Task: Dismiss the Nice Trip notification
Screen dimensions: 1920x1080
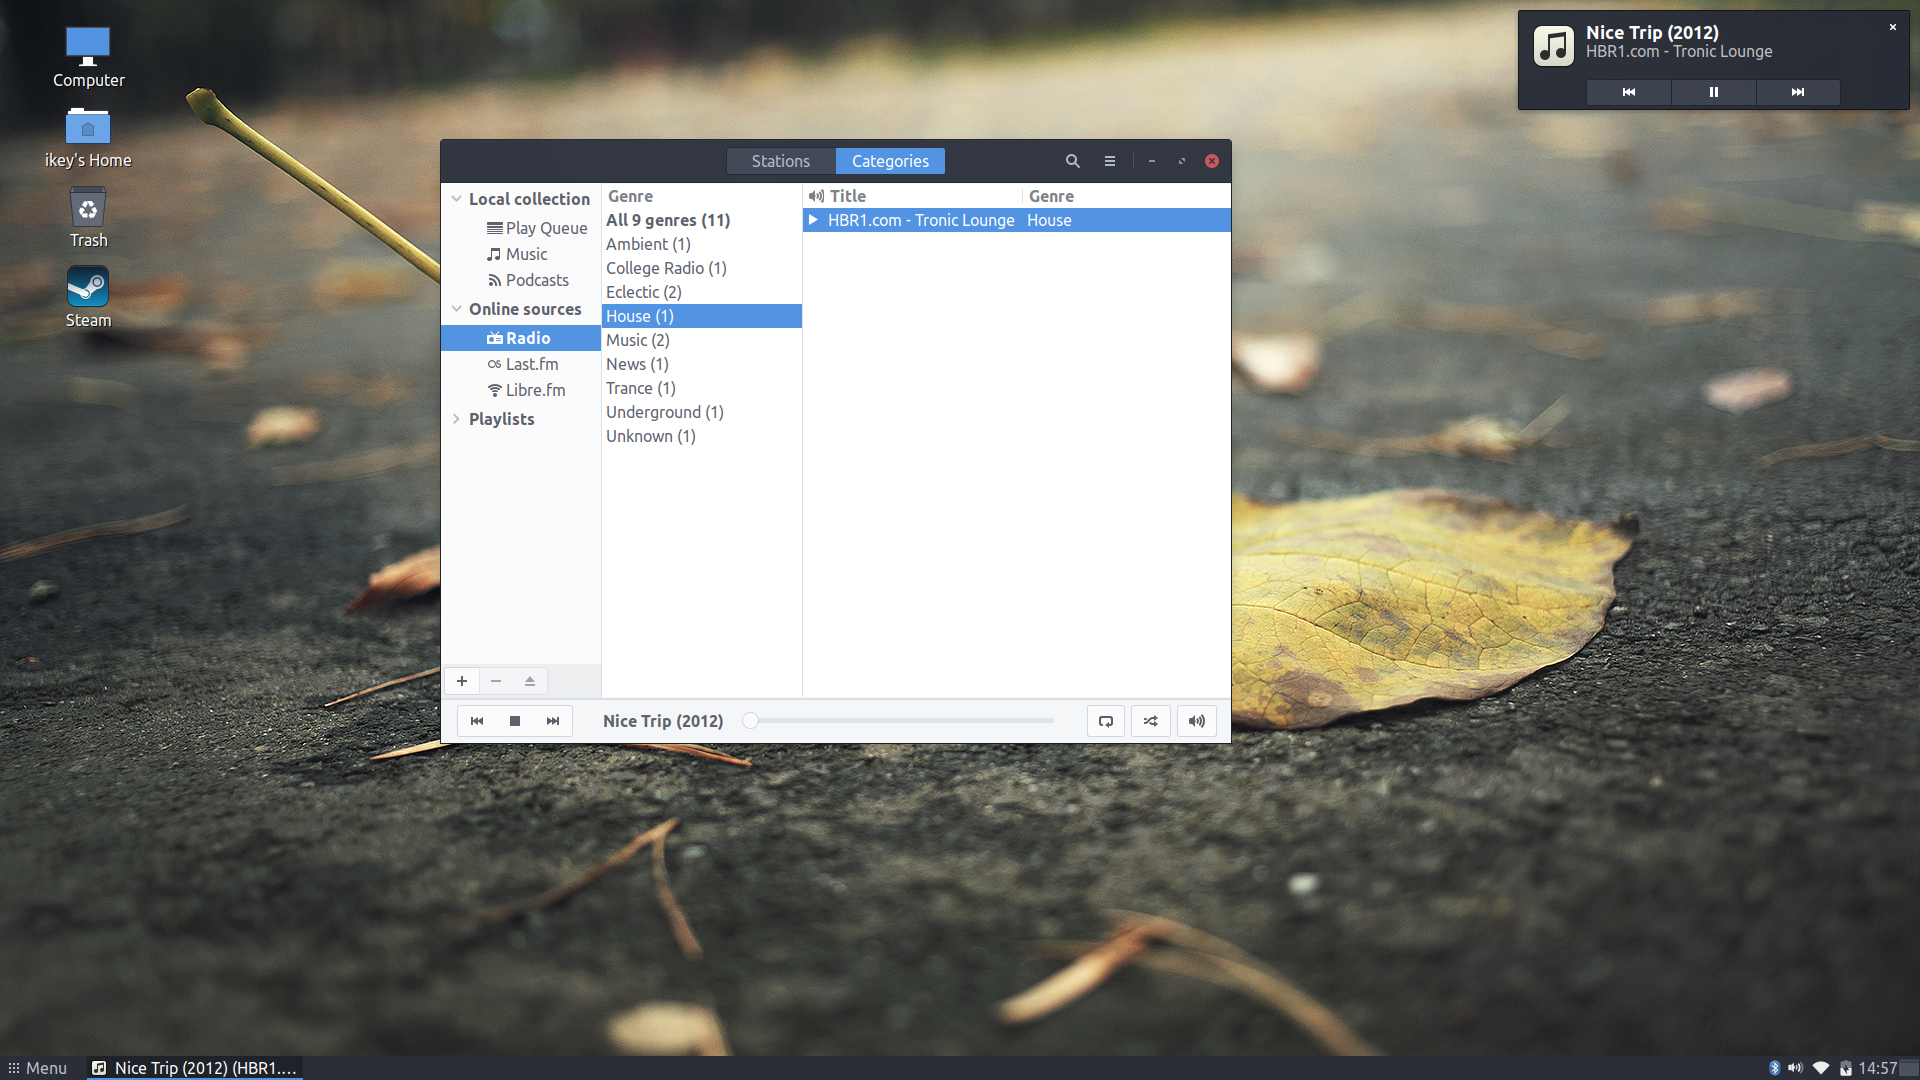Action: coord(1893,27)
